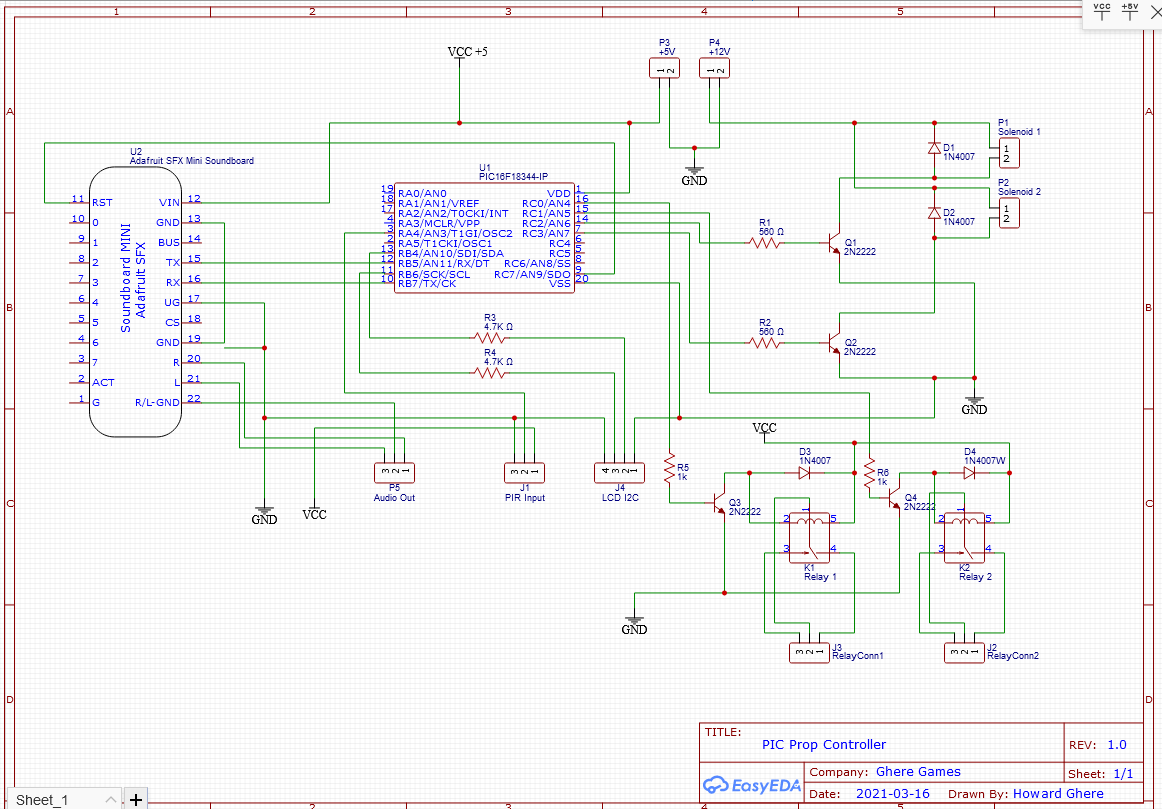Select the P1 Solenoid 1 connector
The height and width of the screenshot is (809, 1162).
click(1009, 153)
